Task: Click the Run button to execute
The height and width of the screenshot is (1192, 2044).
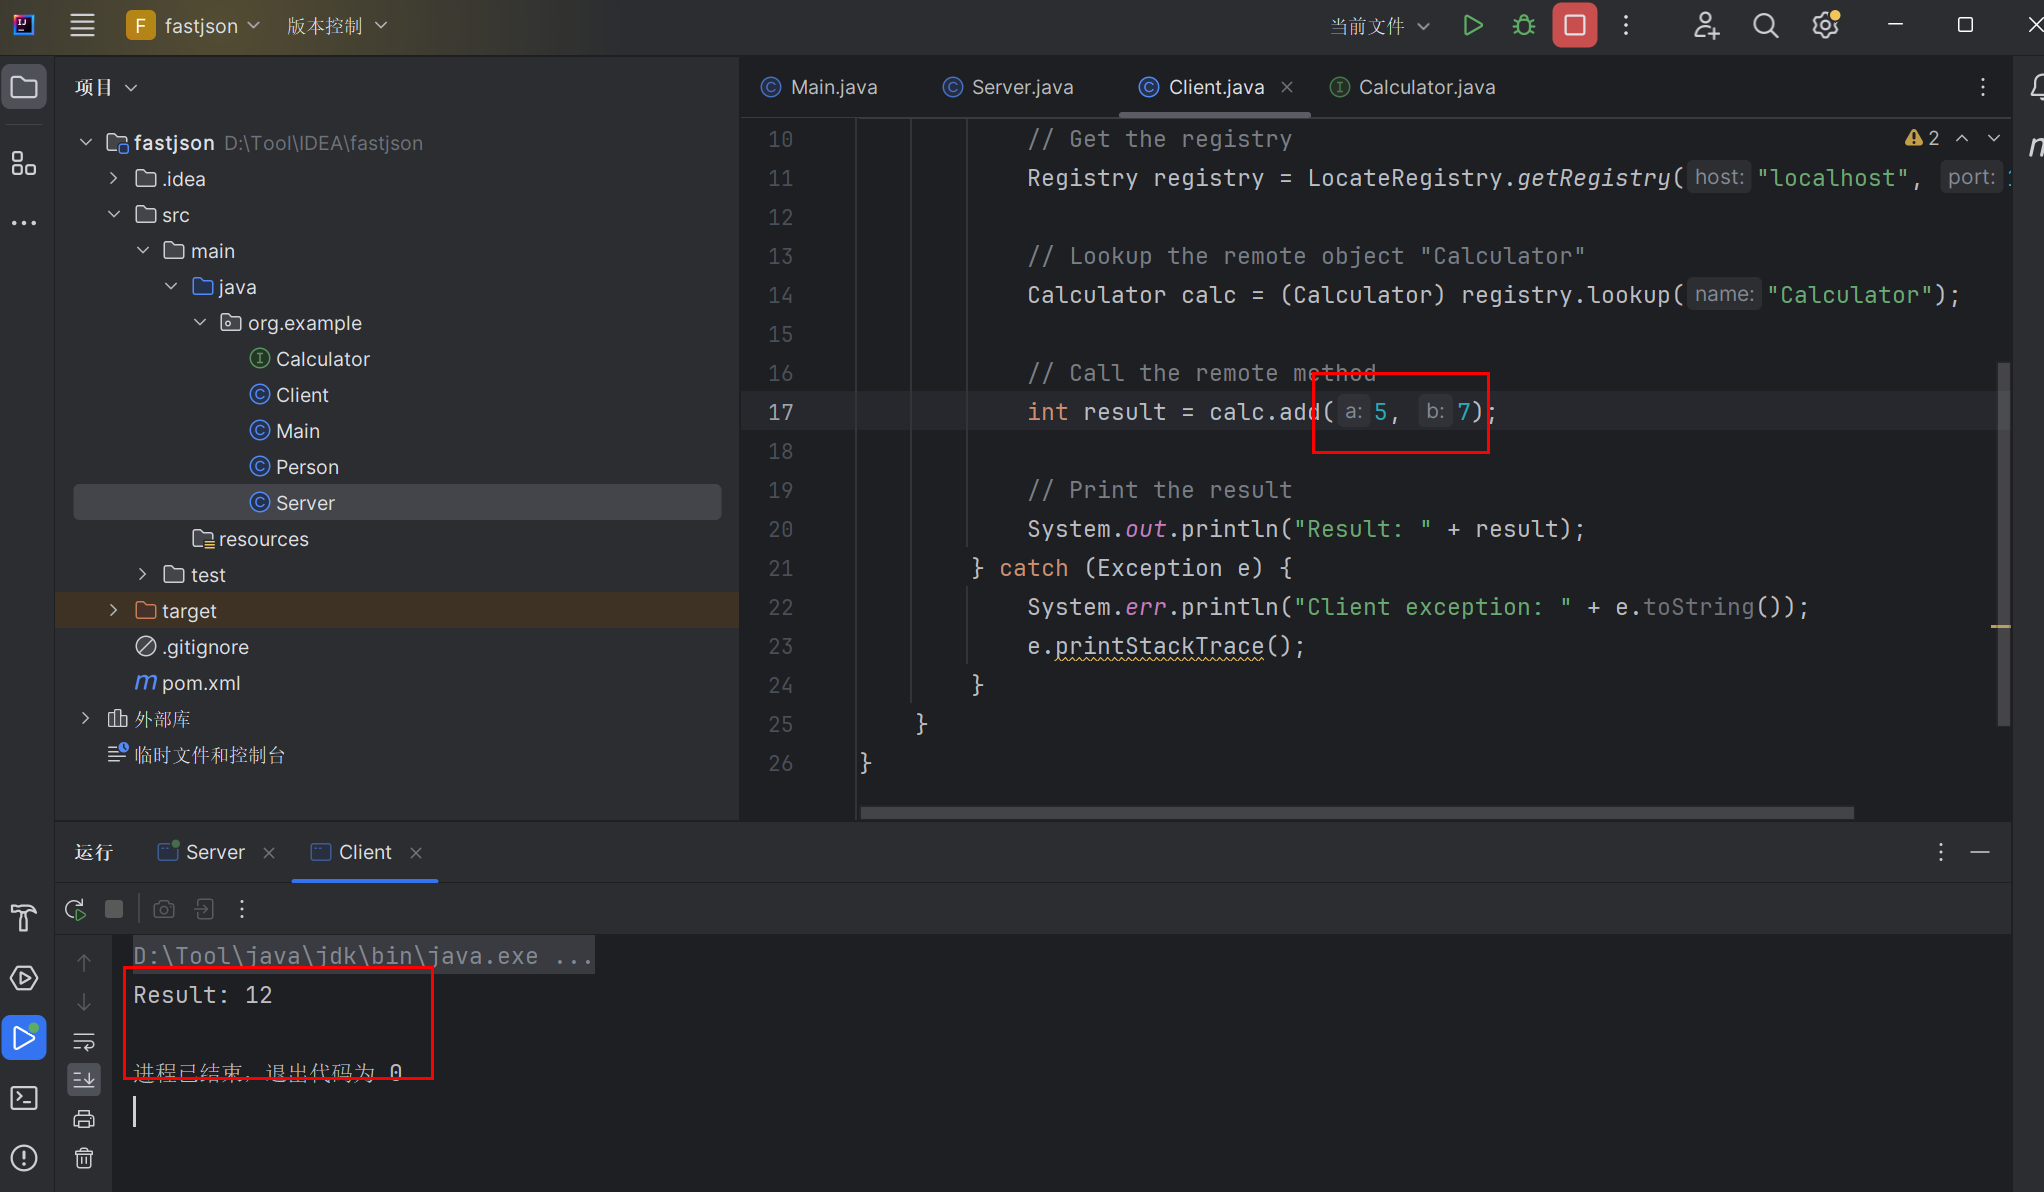Action: tap(1472, 24)
